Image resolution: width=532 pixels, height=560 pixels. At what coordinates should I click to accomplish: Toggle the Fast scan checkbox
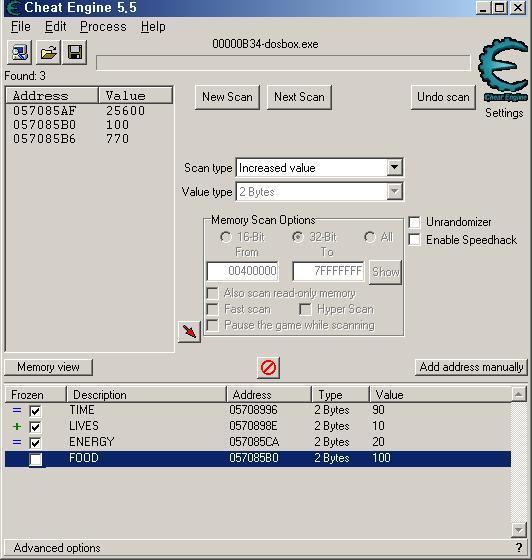pos(212,309)
